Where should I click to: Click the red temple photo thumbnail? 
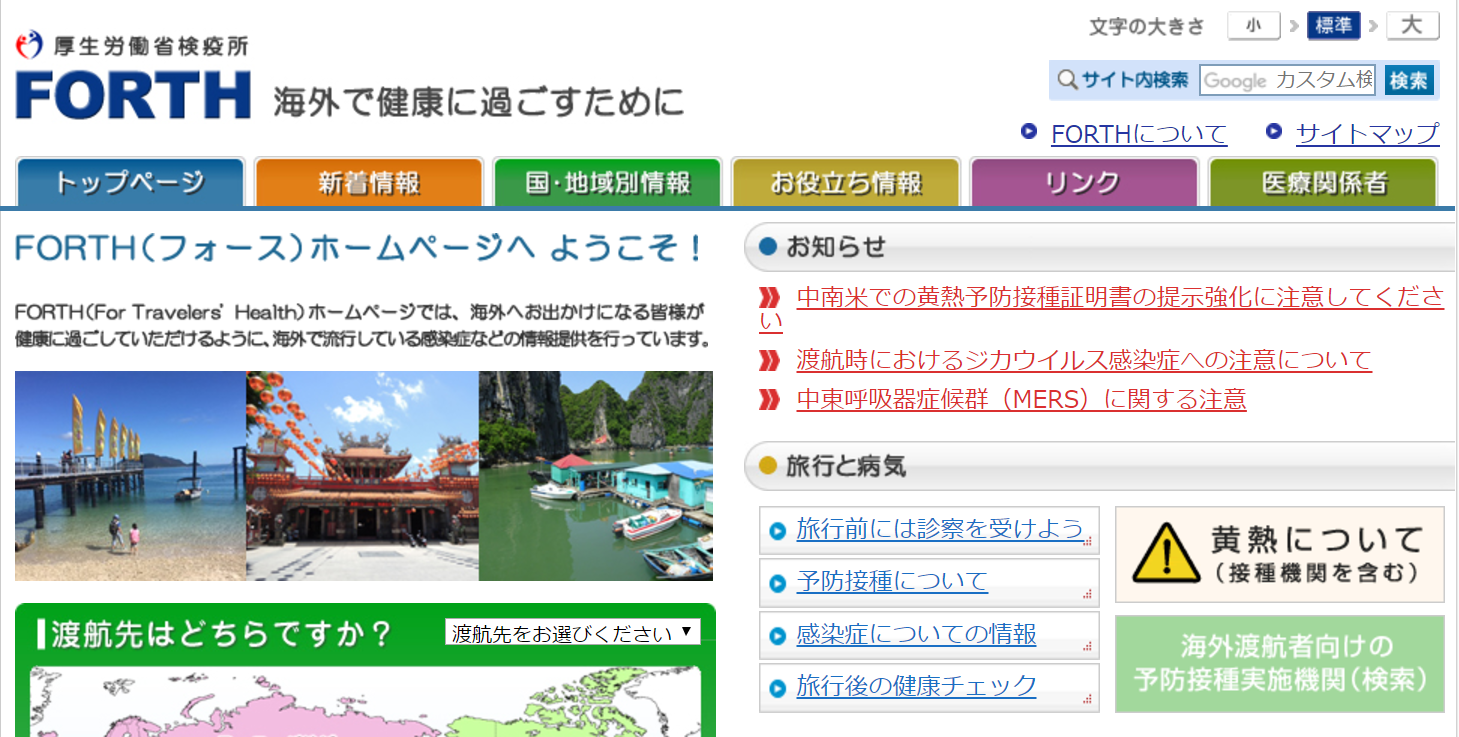362,476
